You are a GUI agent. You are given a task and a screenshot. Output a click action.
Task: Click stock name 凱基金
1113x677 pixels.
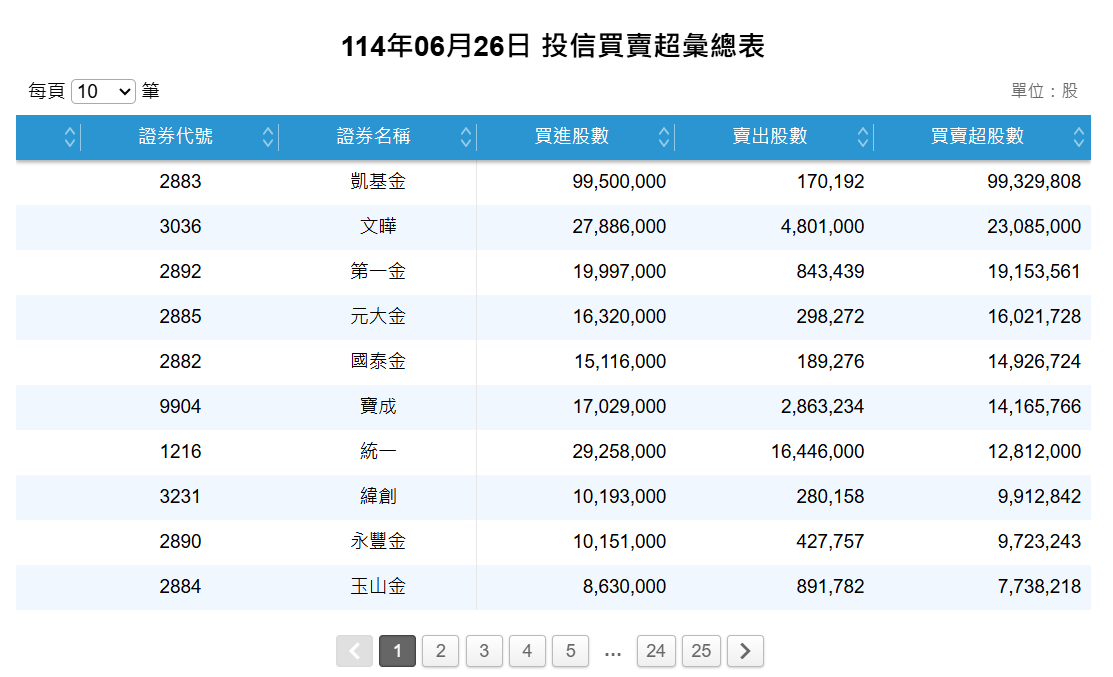click(x=378, y=182)
